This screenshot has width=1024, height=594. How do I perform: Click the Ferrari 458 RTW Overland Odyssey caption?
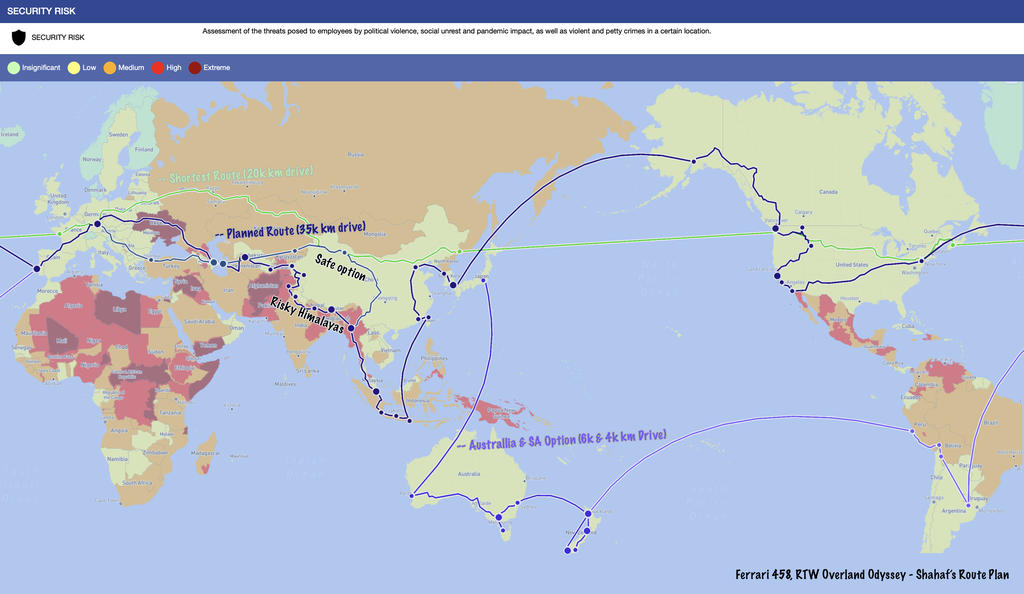click(872, 575)
